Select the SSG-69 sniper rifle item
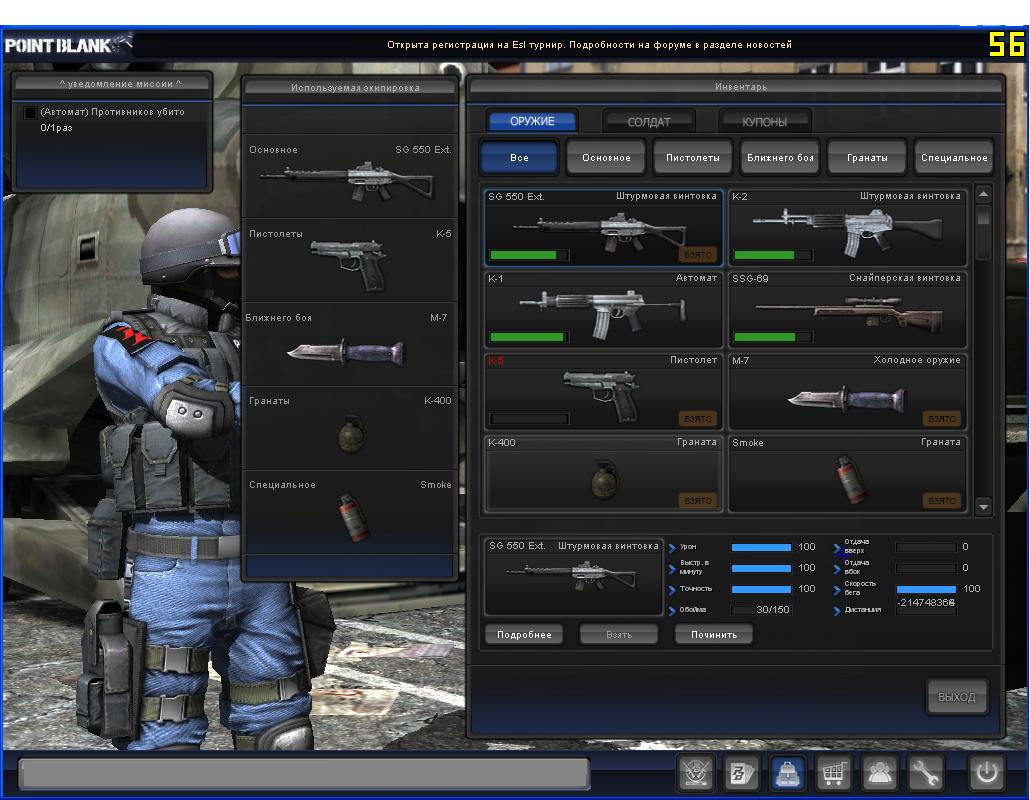Viewport: 1030px width, 800px height. pyautogui.click(x=847, y=309)
